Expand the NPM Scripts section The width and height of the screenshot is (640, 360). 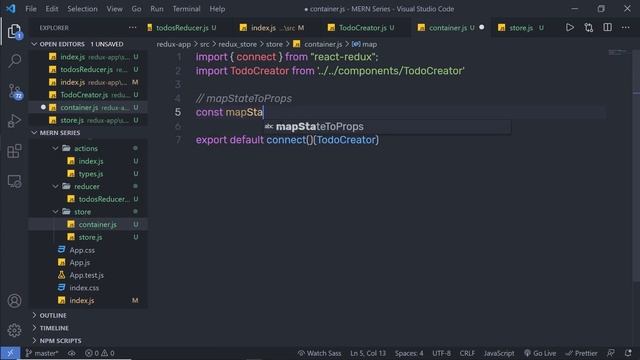[34, 340]
